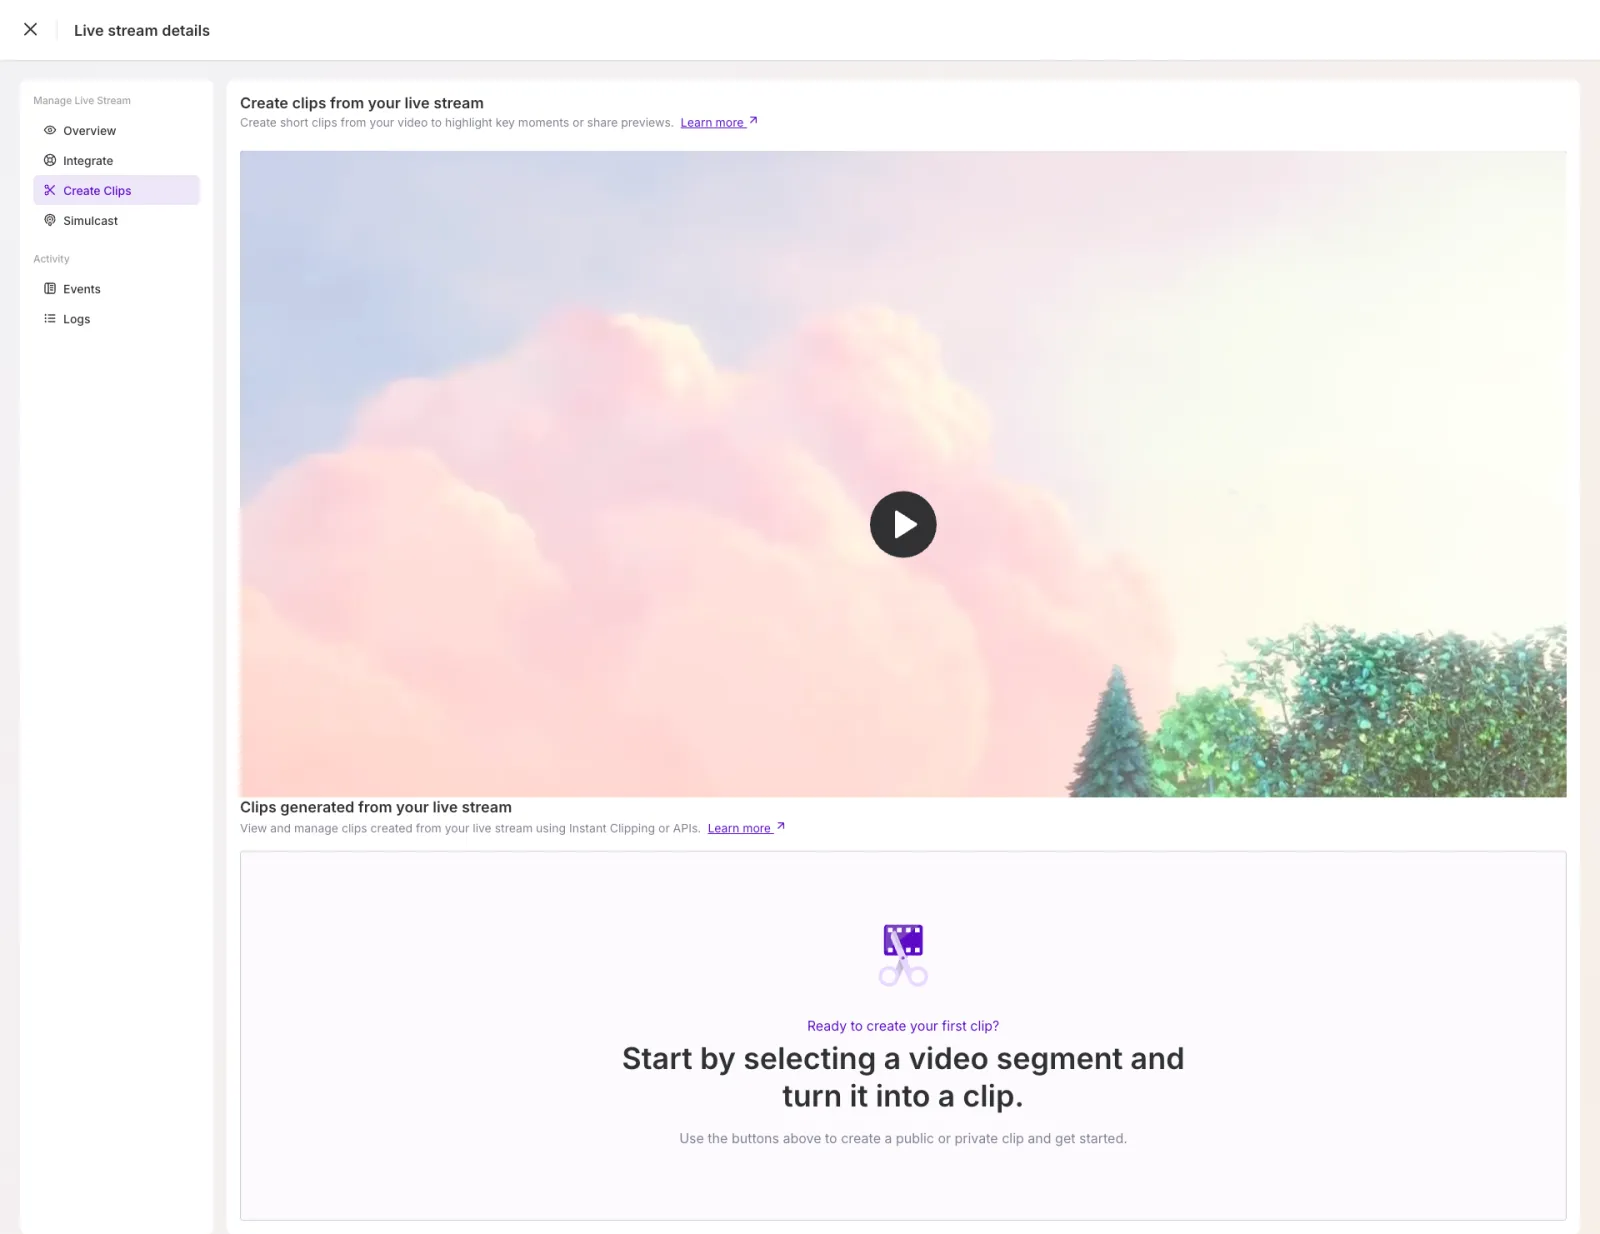1600x1234 pixels.
Task: Click the Integrate icon in sidebar
Action: coord(50,160)
